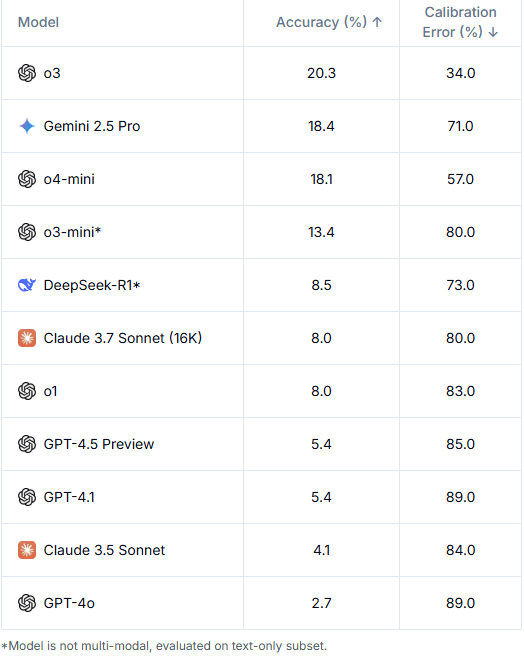Select the Accuracy (%) header text
524x656 pixels.
[x=321, y=22]
